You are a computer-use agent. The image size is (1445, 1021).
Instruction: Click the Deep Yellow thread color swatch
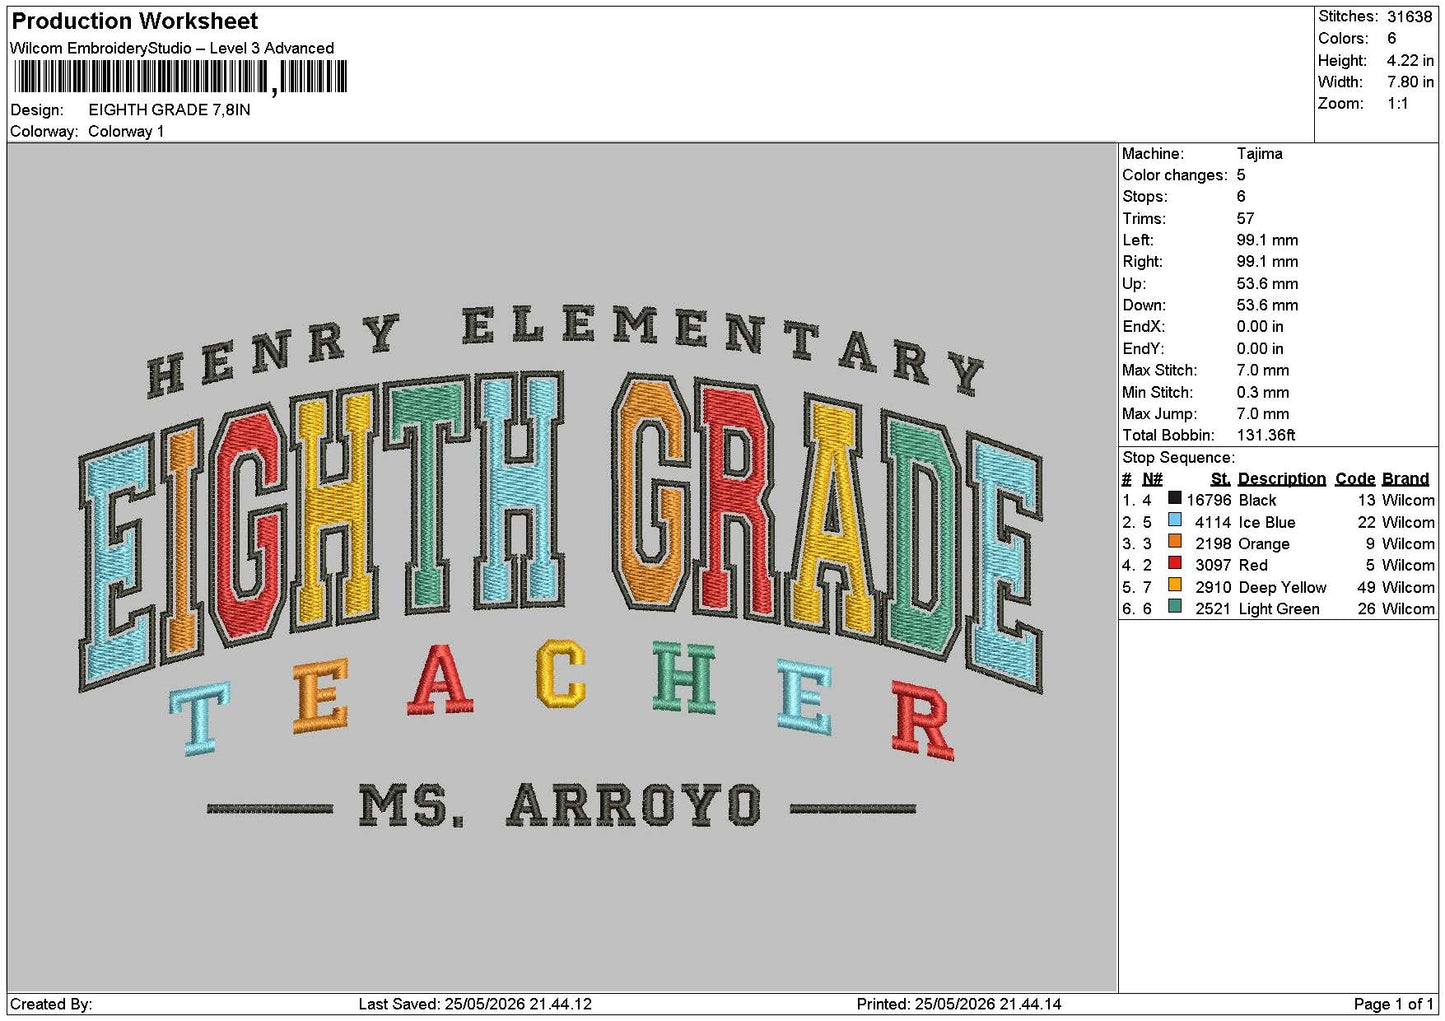(1174, 585)
